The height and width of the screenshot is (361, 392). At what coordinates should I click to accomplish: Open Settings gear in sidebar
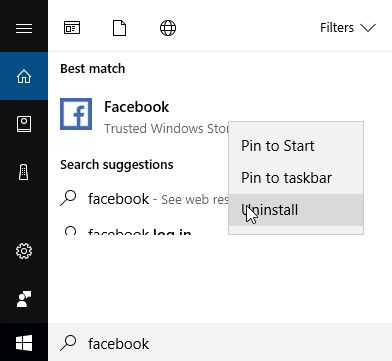[x=24, y=251]
